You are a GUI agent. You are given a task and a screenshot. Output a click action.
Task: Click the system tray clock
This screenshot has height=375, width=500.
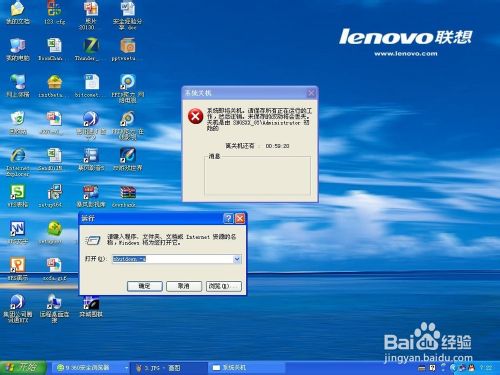486,368
